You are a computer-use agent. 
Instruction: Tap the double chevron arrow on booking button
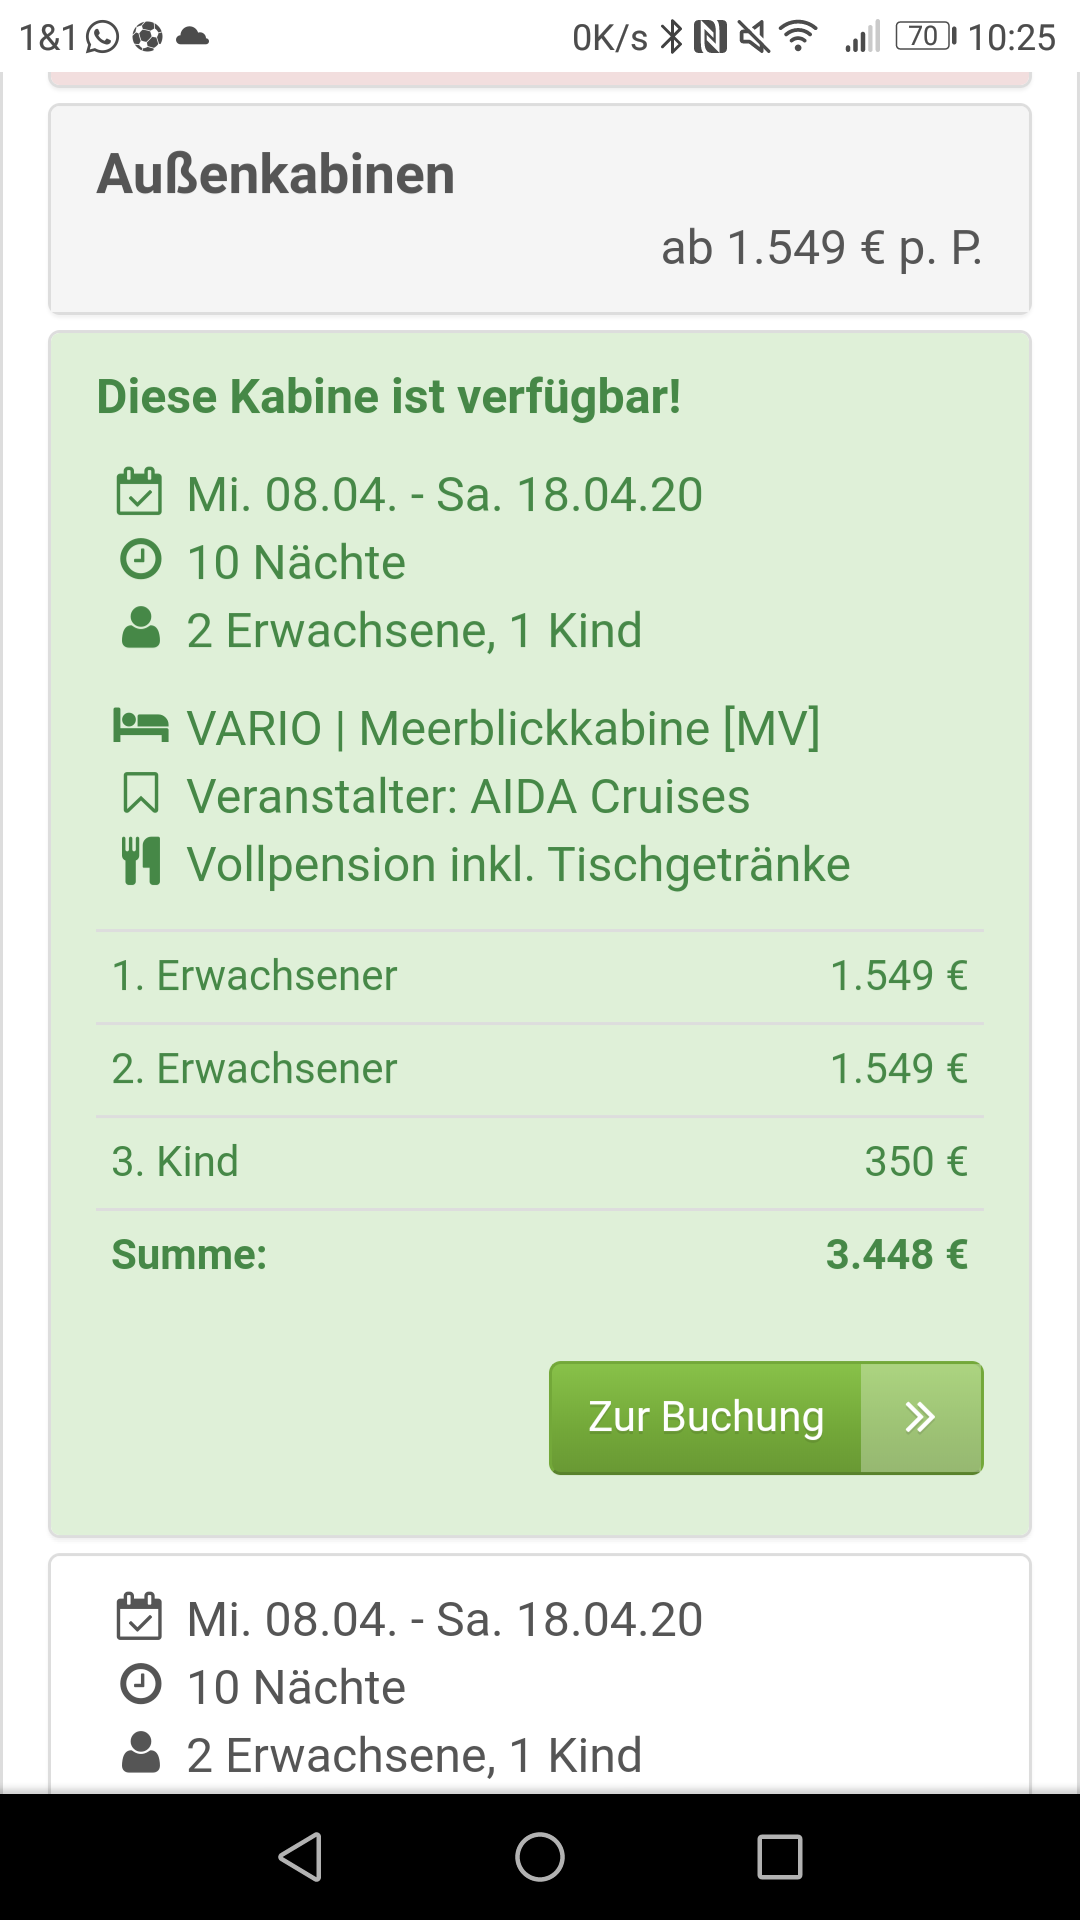point(920,1417)
